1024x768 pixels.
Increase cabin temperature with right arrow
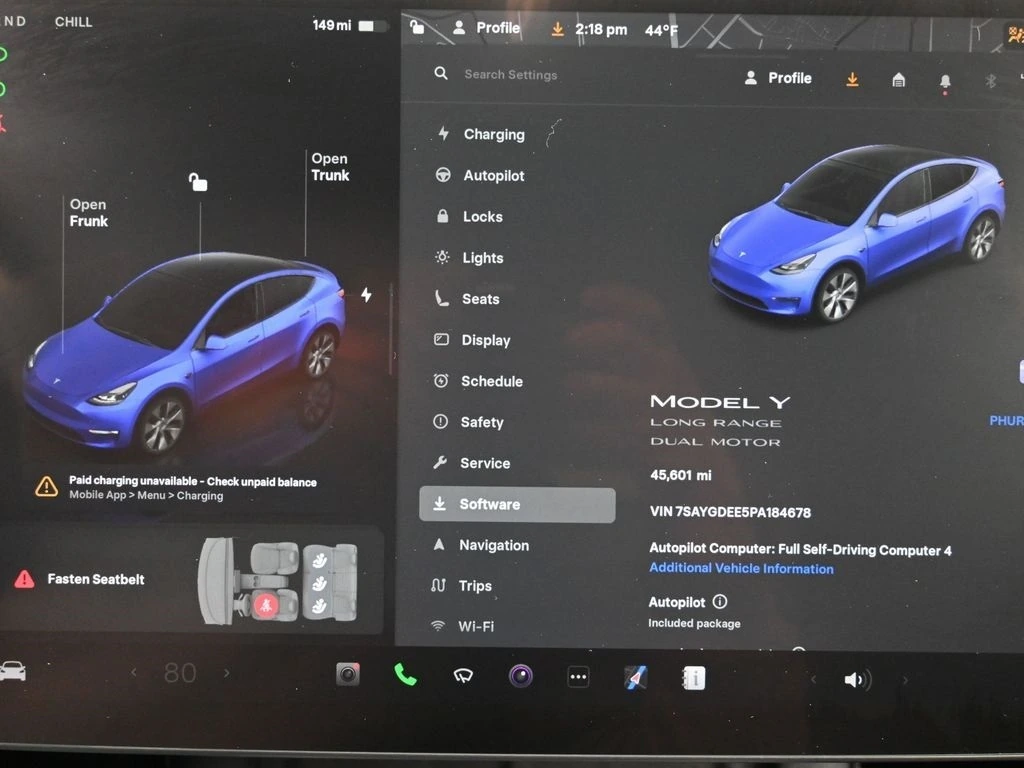227,673
